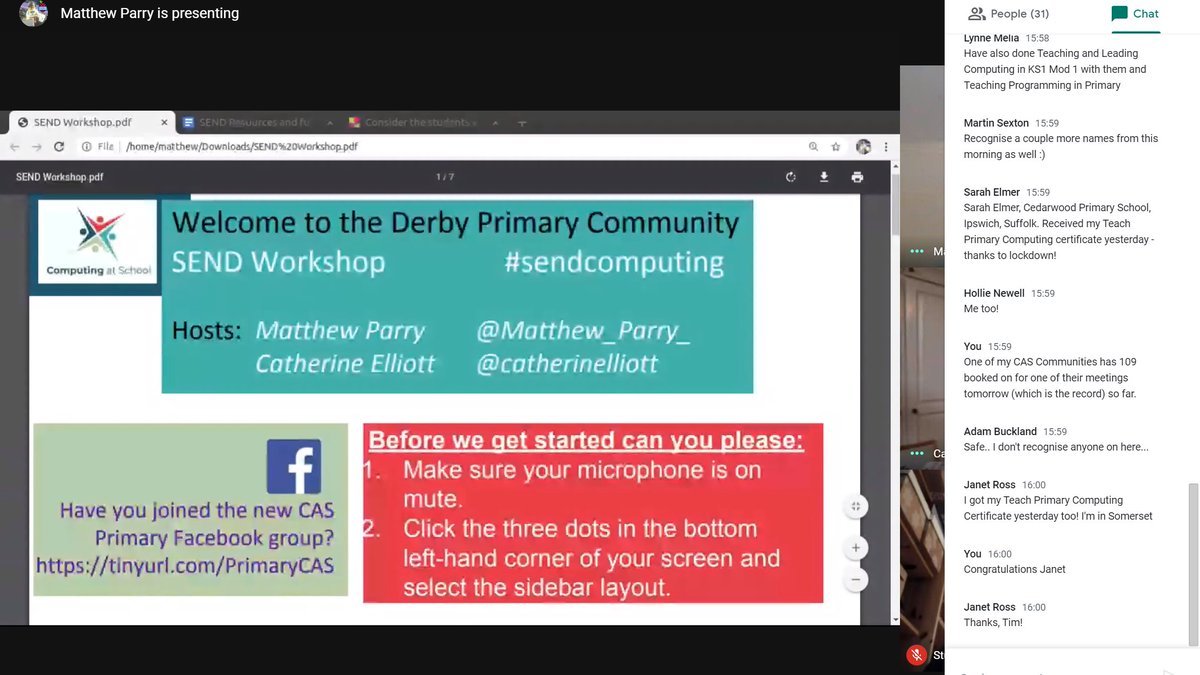Click the PDF page counter 1 / 7
The height and width of the screenshot is (675, 1200).
click(445, 177)
